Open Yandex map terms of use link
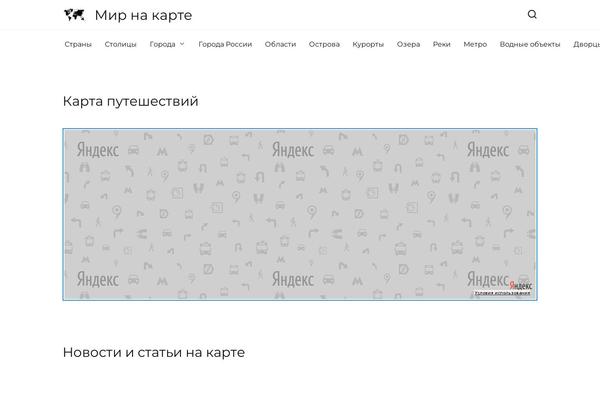Viewport: 600px width, 400px height. [503, 294]
